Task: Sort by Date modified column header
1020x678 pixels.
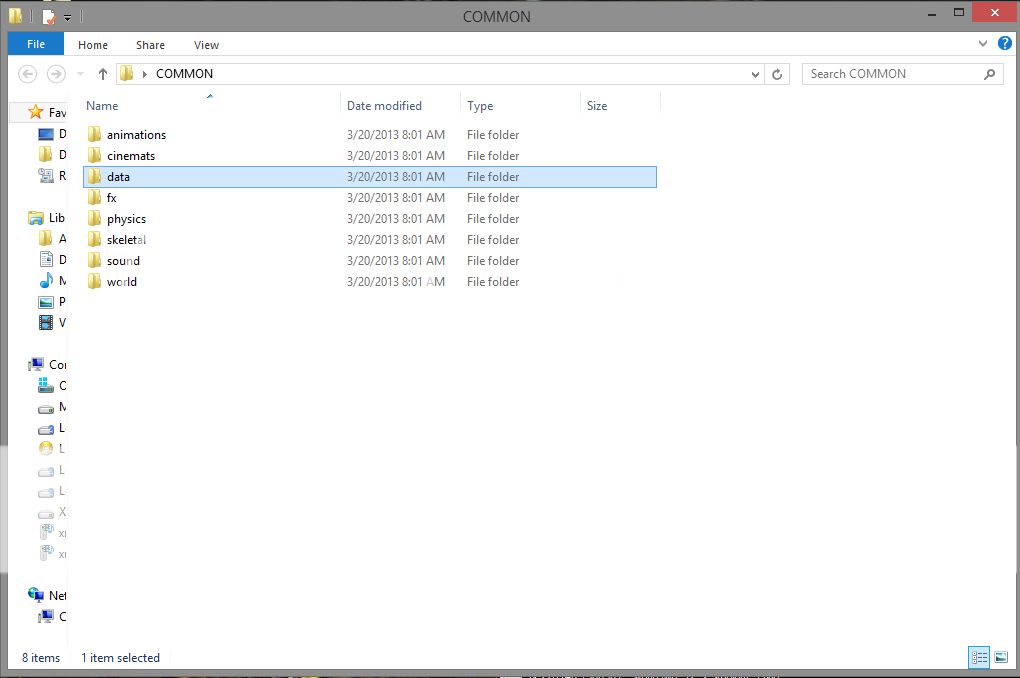Action: tap(384, 106)
